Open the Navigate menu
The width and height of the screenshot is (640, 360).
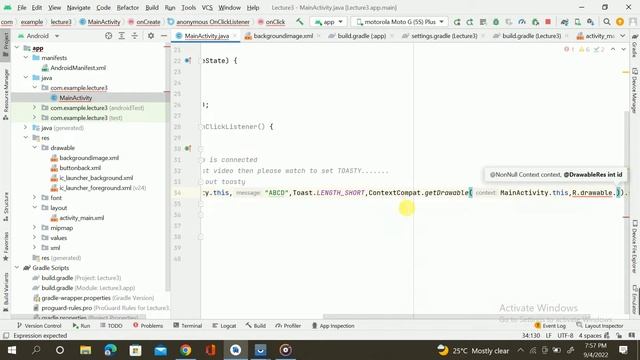(78, 7)
